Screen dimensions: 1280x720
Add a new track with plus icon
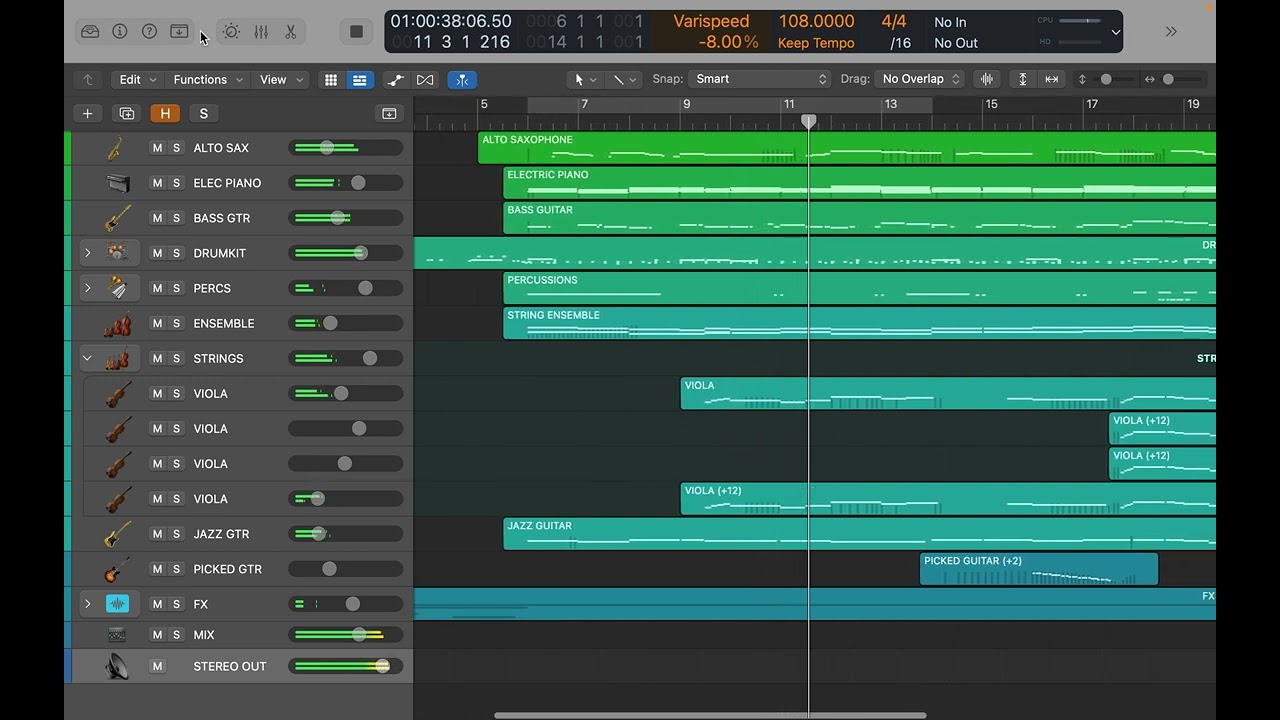tap(87, 113)
